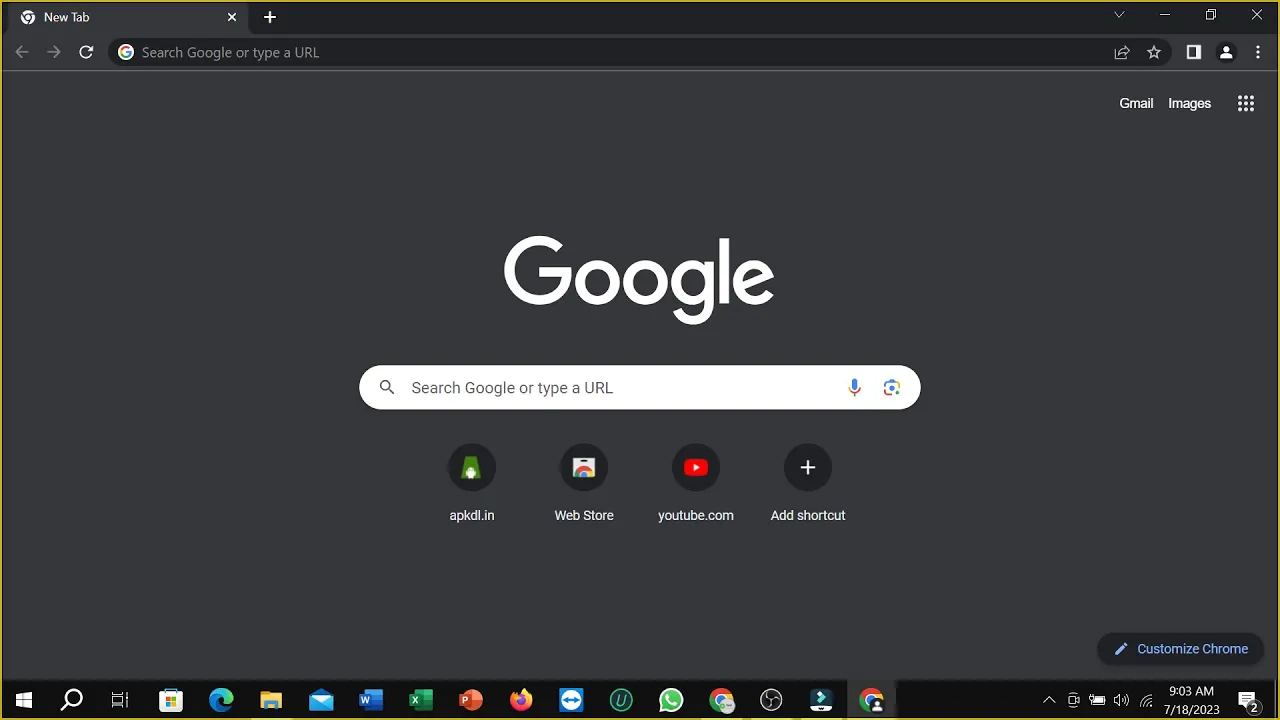This screenshot has width=1280, height=720.
Task: Click the Google logo
Action: tap(639, 279)
